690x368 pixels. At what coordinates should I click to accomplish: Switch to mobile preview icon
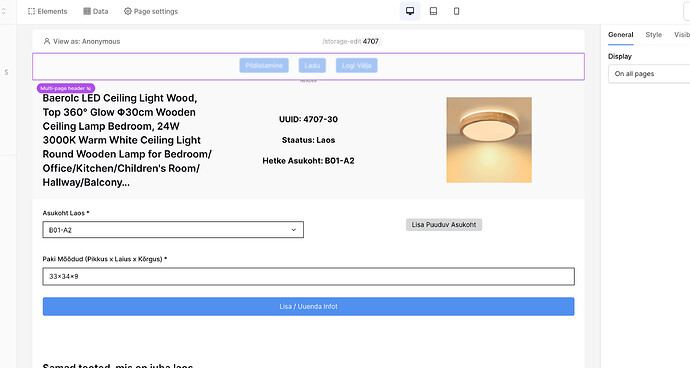(456, 11)
